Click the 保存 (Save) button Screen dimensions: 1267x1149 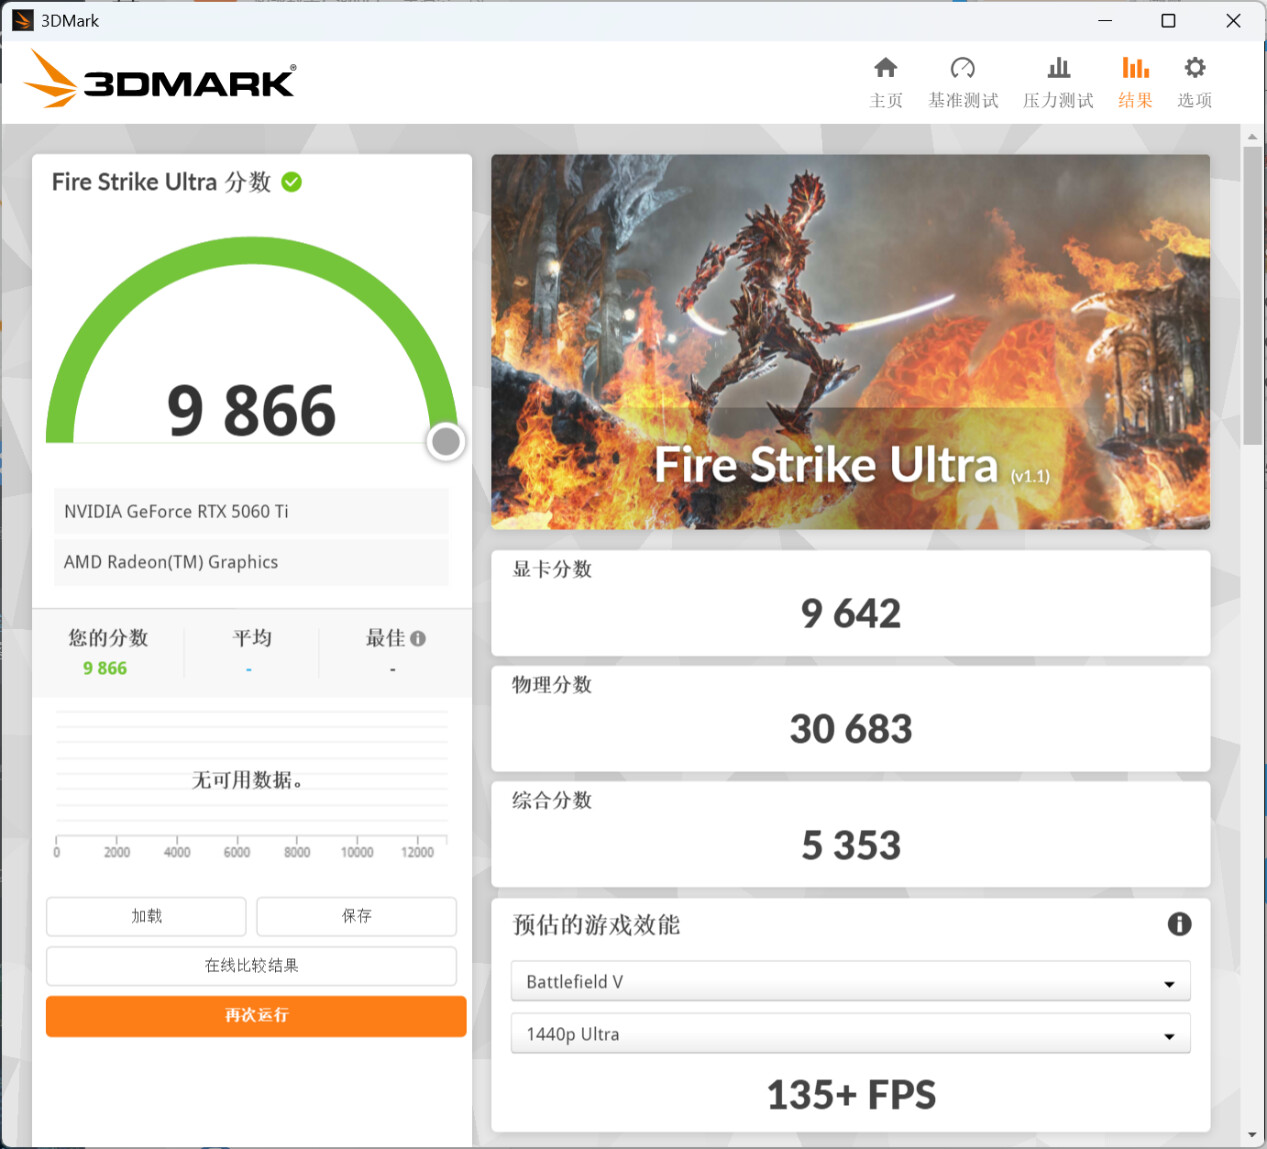(356, 916)
